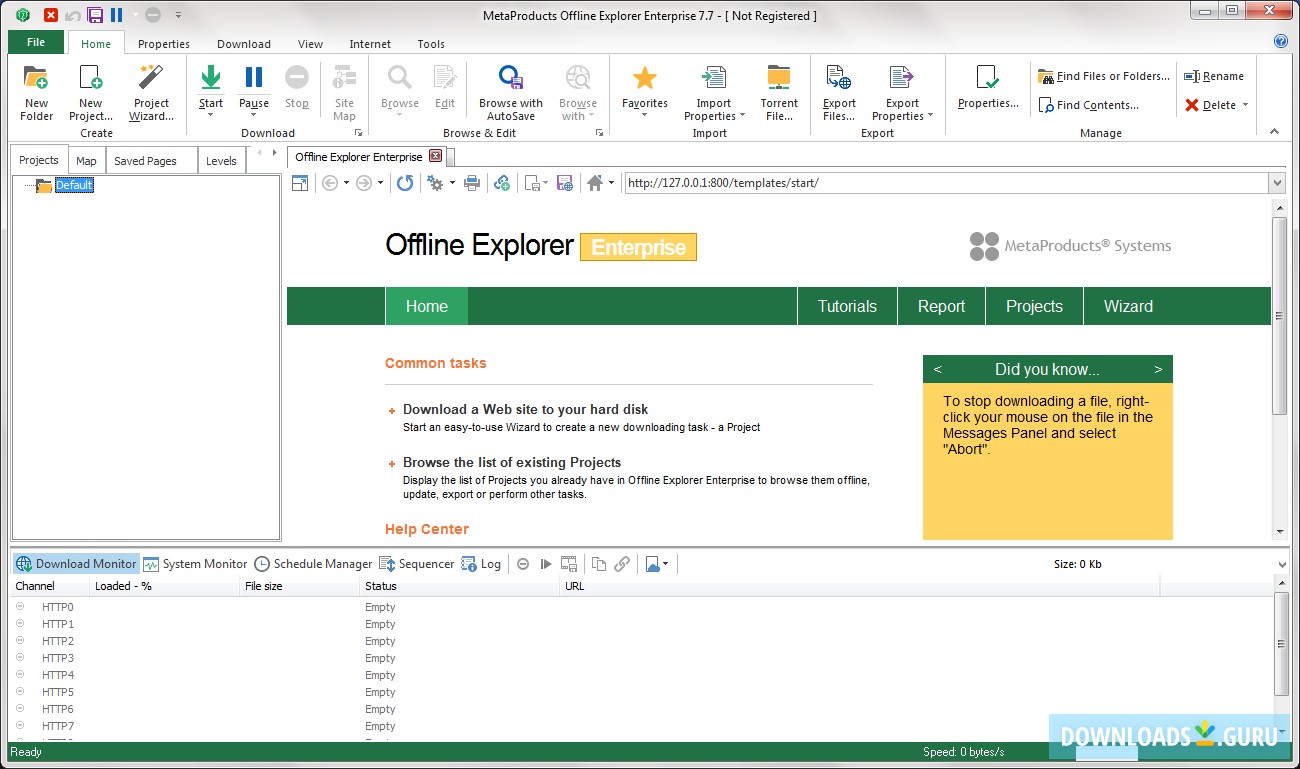The height and width of the screenshot is (769, 1300).
Task: Click the Browse with AutoSave icon
Action: (510, 90)
